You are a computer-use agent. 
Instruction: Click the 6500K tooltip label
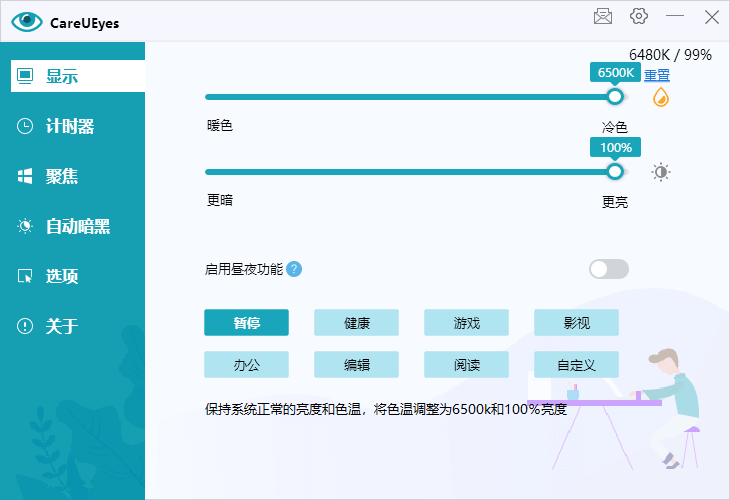point(615,73)
